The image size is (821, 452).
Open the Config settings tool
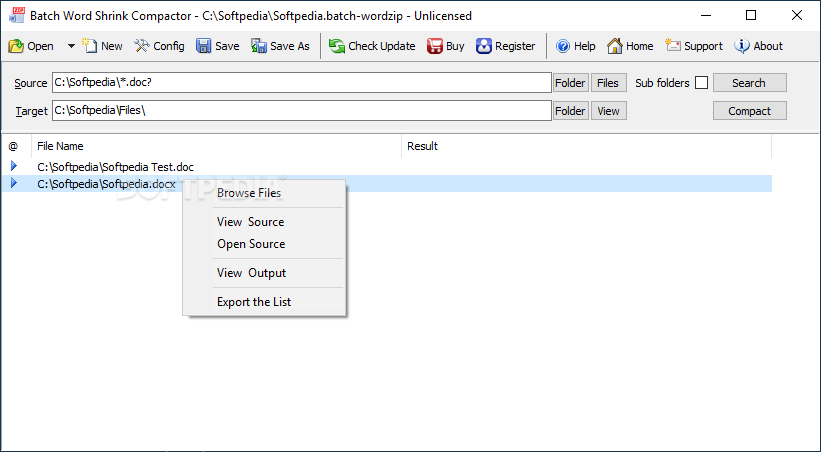click(x=159, y=46)
